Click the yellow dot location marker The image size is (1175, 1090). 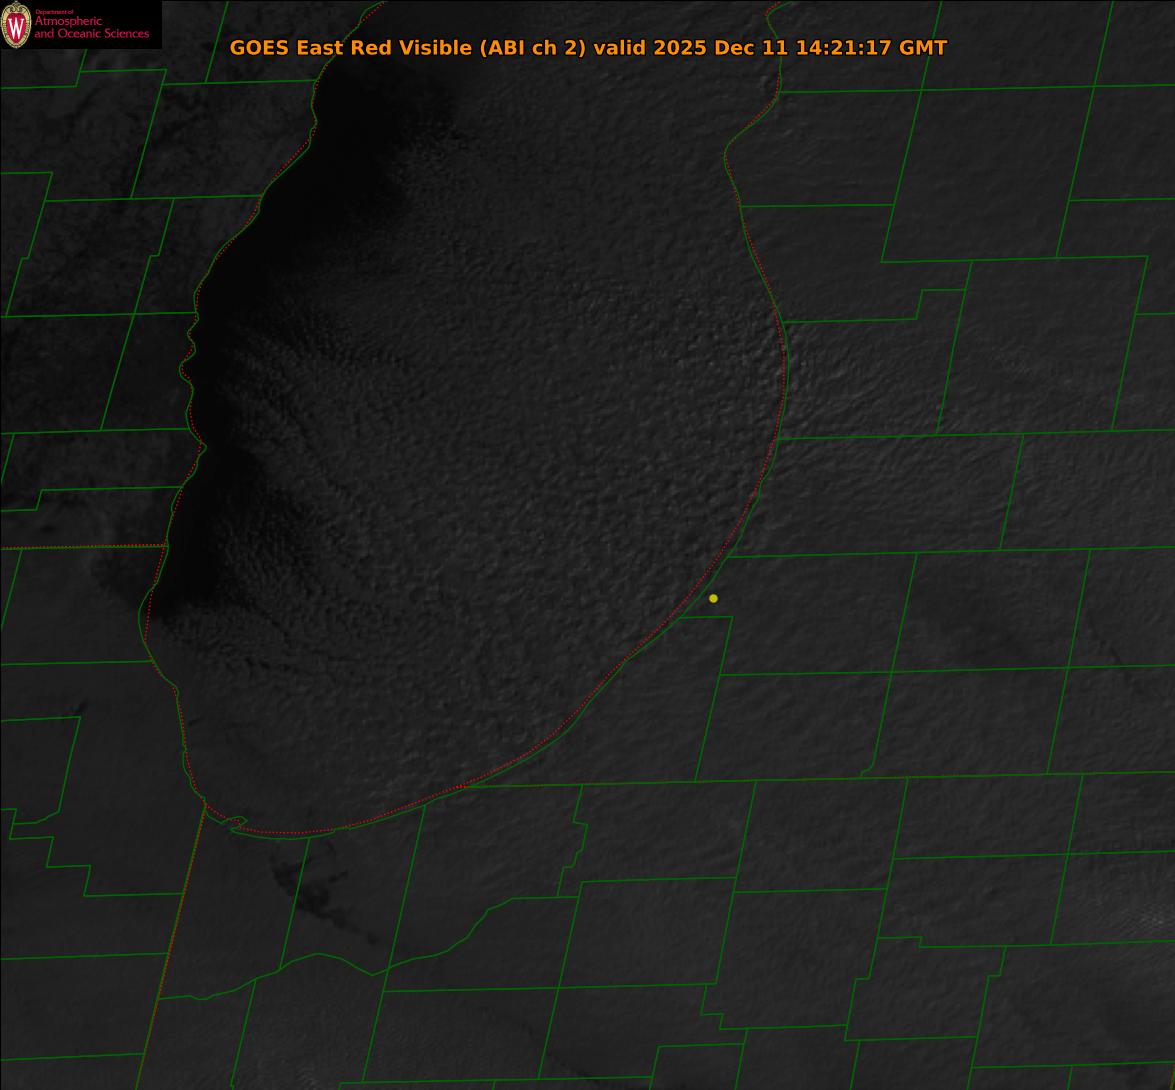click(713, 599)
